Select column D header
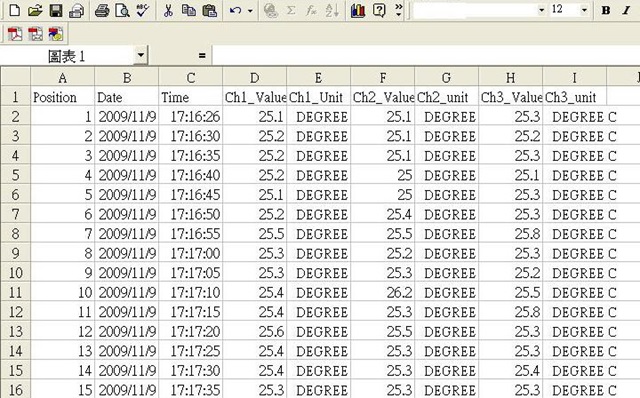The height and width of the screenshot is (398, 640). point(254,77)
